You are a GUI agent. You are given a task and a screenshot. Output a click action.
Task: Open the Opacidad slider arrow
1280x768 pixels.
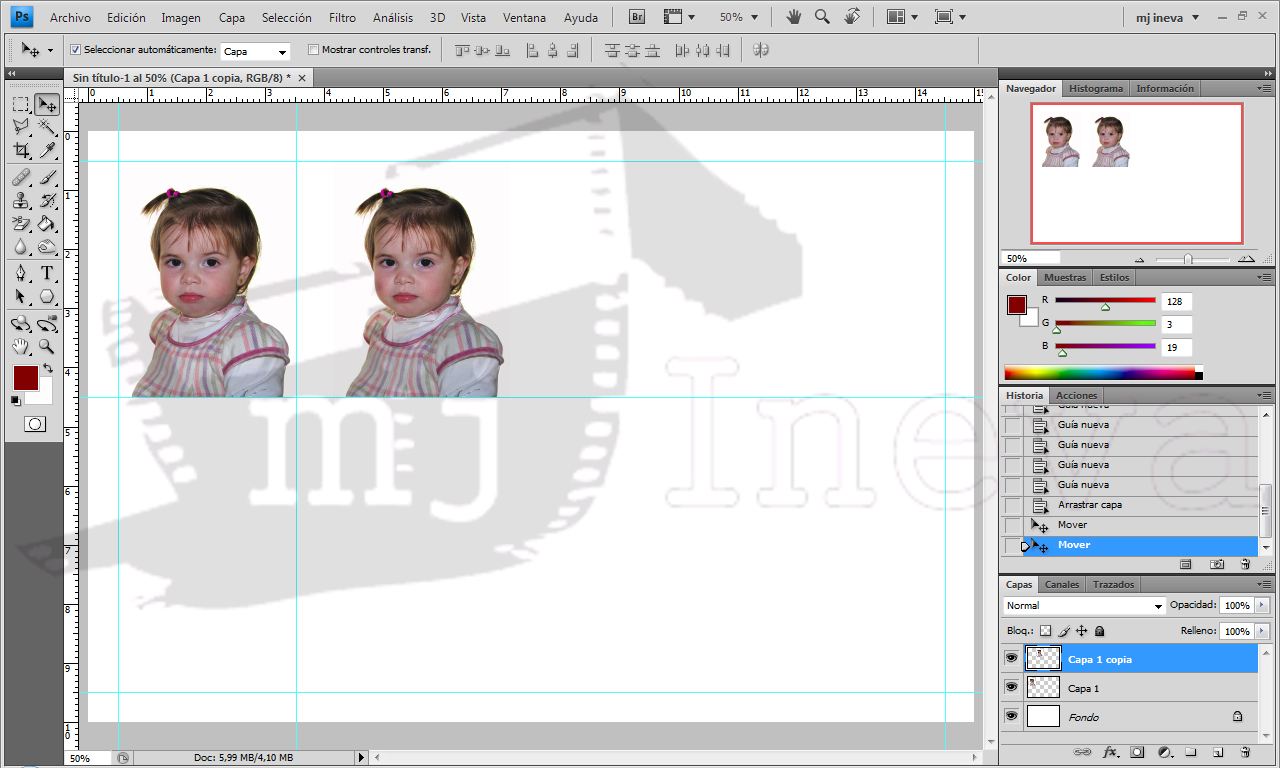coord(1262,605)
